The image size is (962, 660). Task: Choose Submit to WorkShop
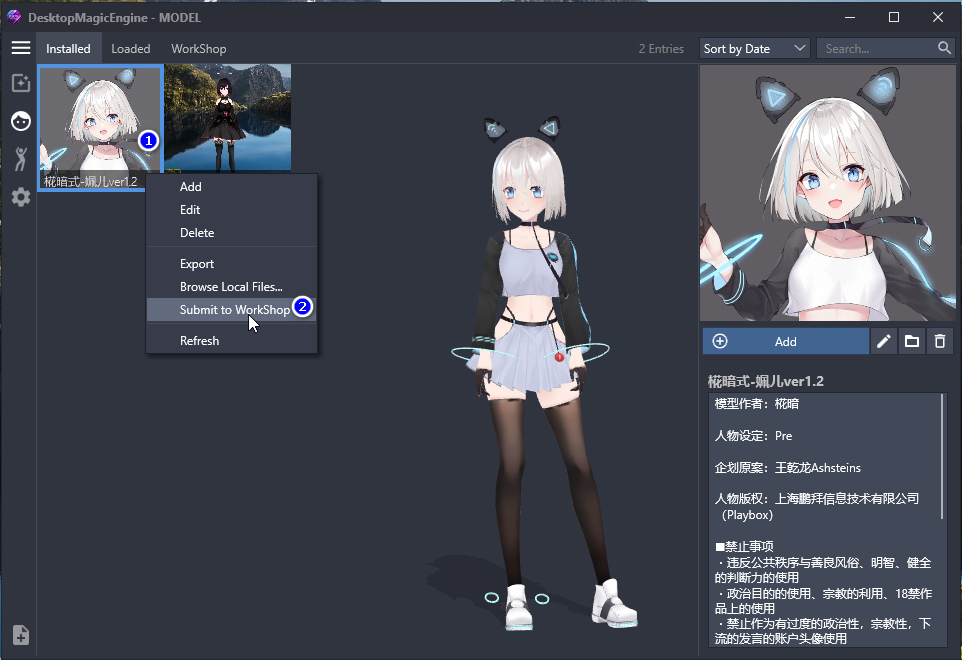point(231,310)
